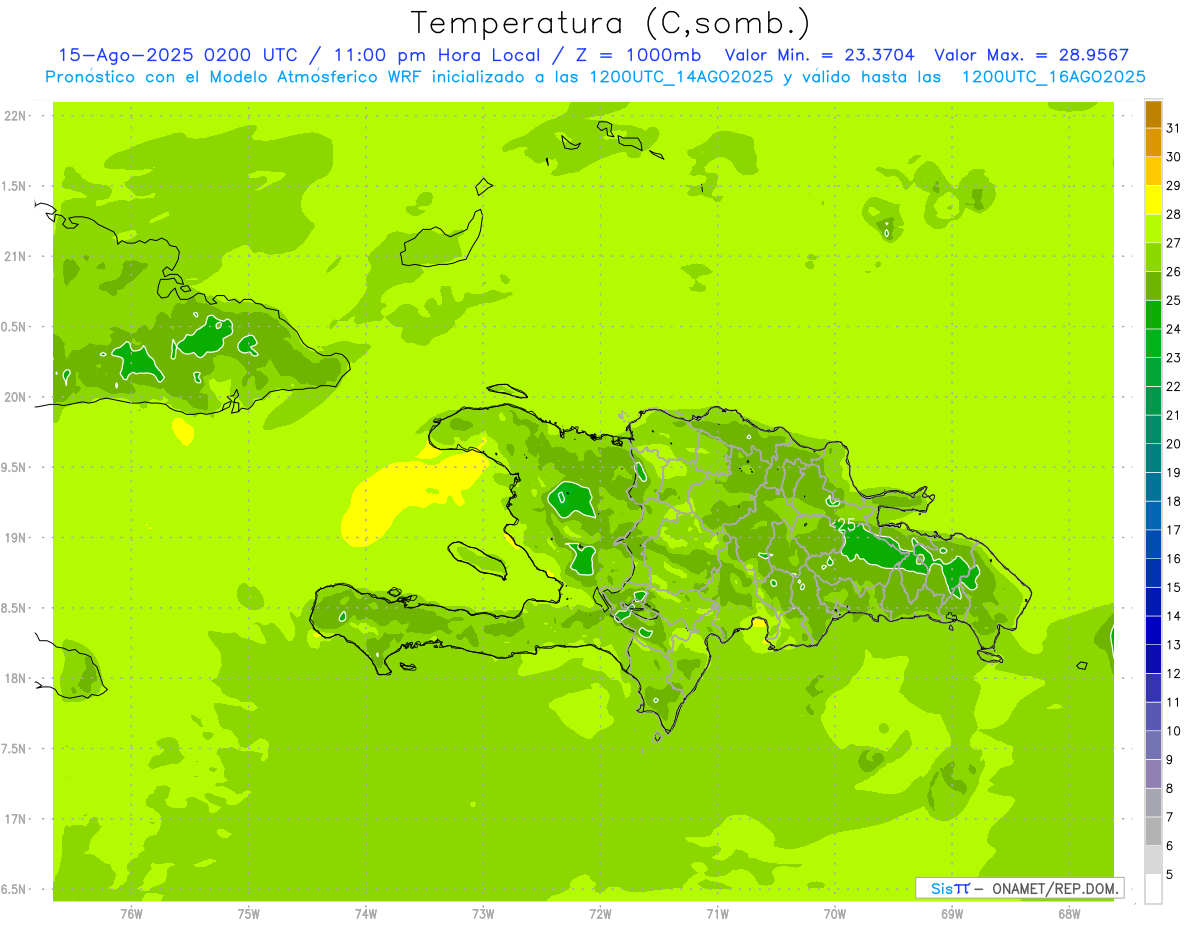Click the "Valor Min. = 23.3704" text
Image resolution: width=1200 pixels, height=927 pixels.
click(x=820, y=55)
